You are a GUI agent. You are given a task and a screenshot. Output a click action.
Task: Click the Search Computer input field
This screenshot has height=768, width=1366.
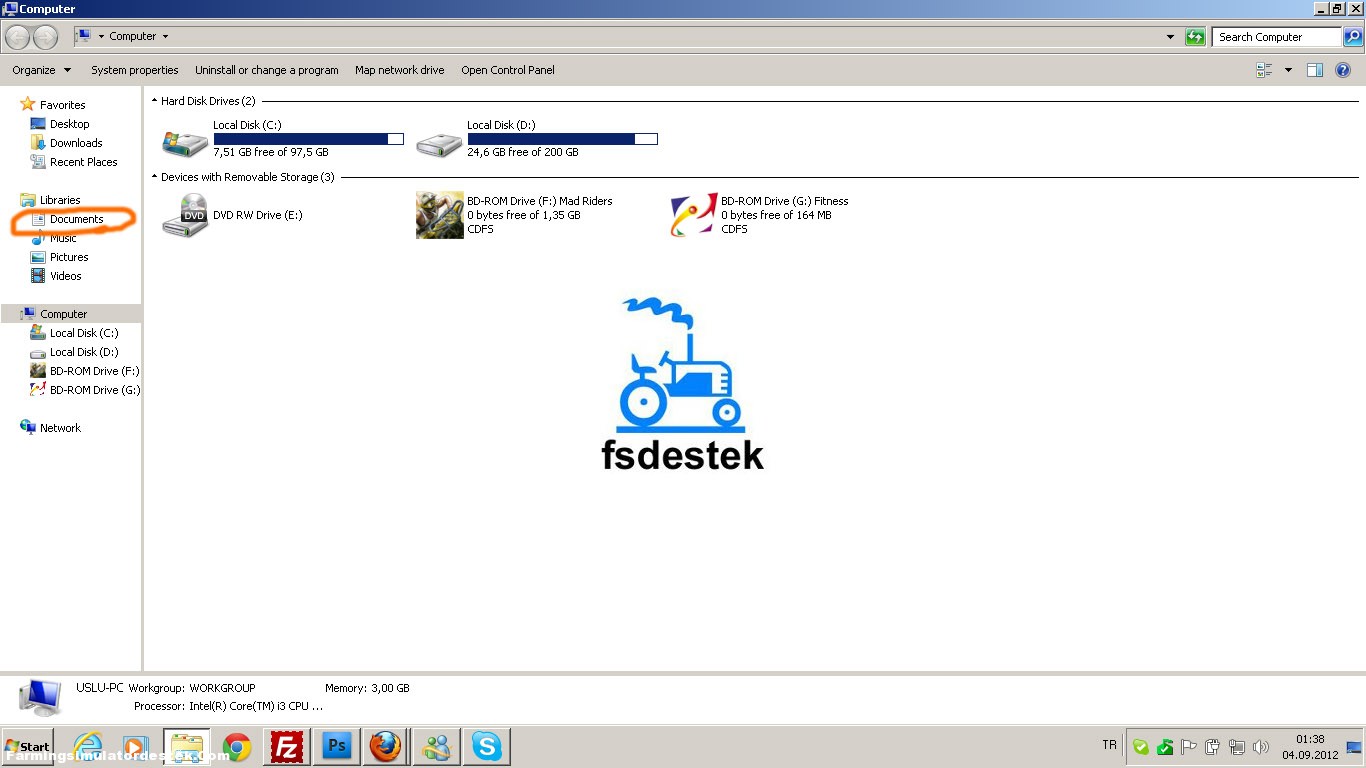(1277, 37)
